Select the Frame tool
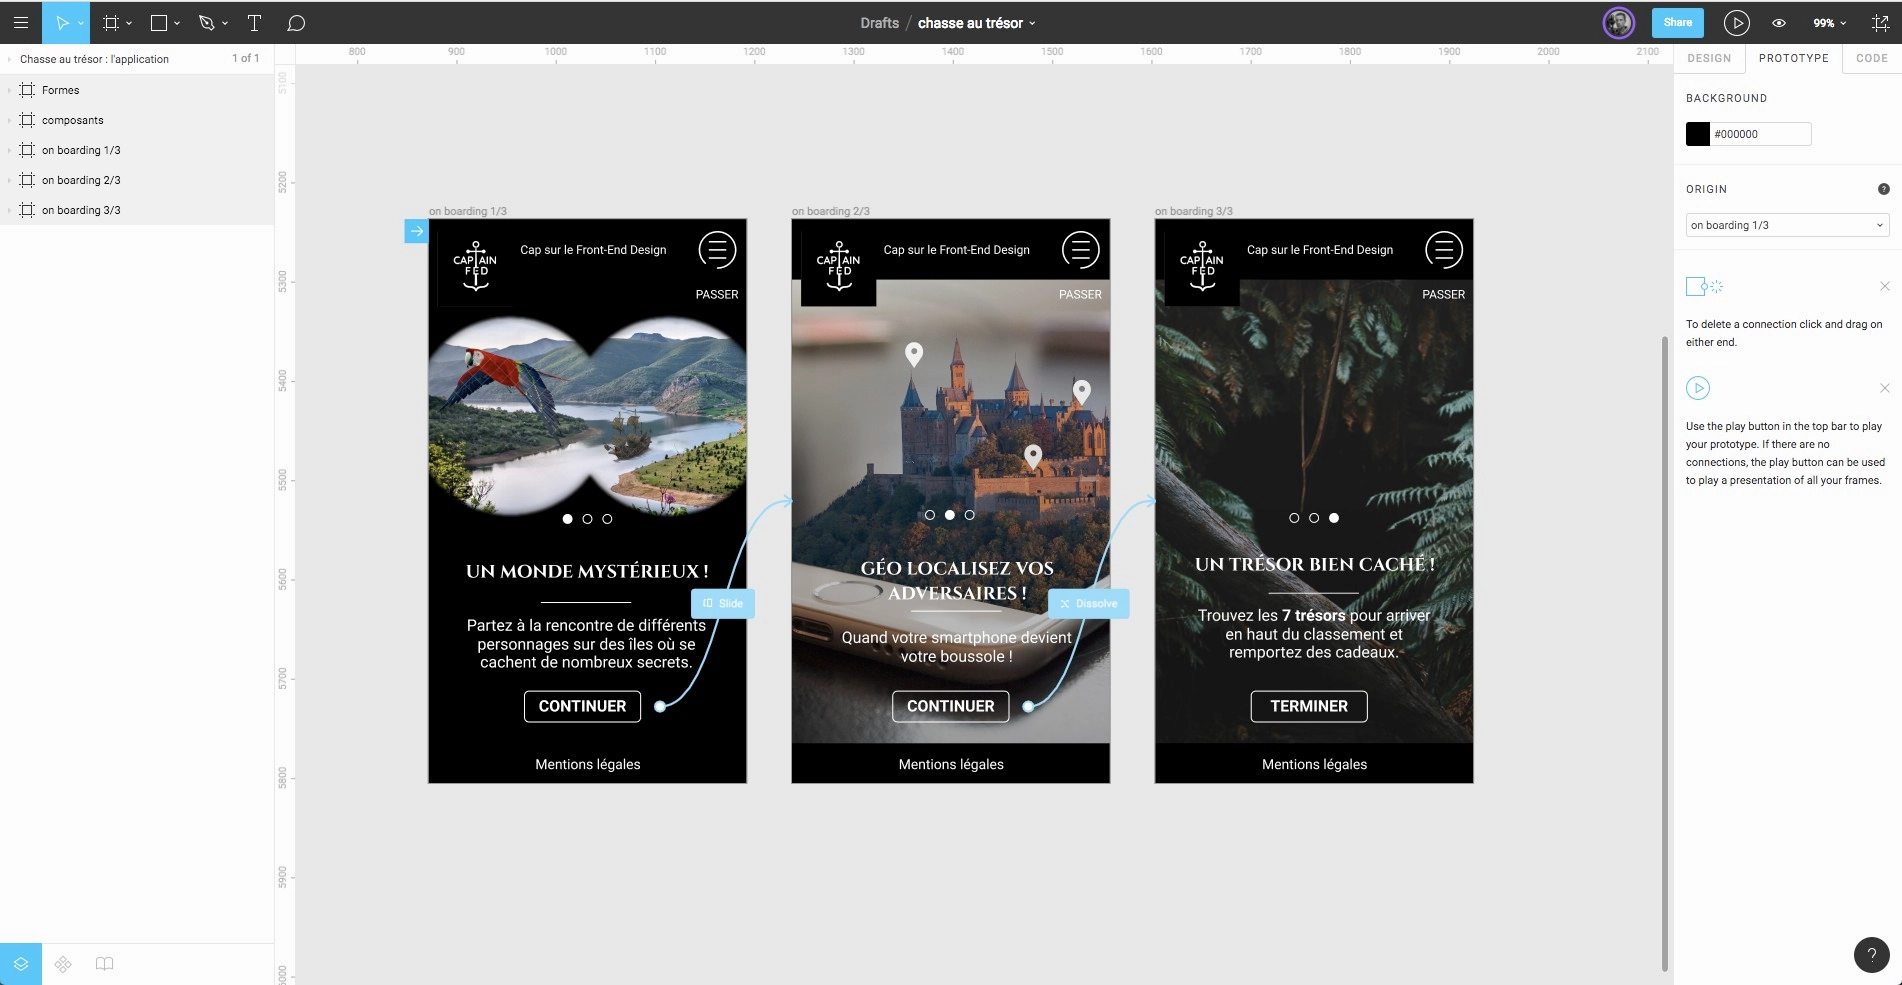The image size is (1902, 985). (111, 22)
